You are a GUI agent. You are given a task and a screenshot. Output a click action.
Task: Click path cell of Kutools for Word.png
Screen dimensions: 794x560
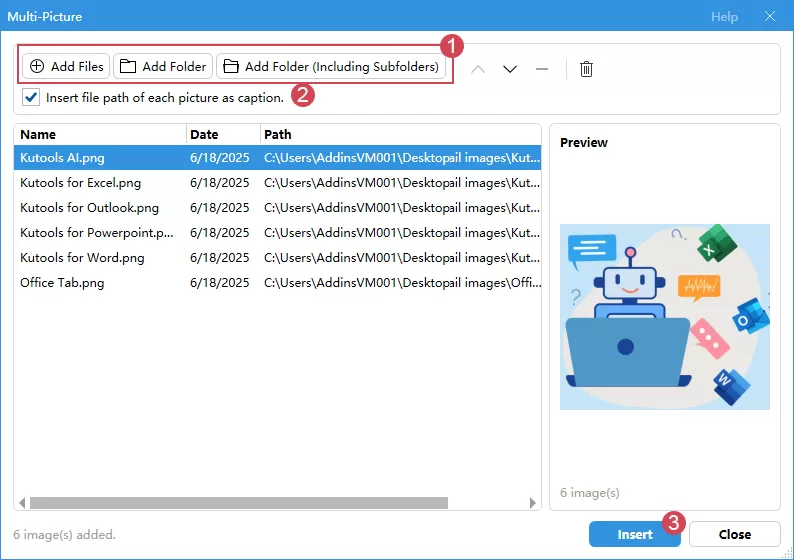(402, 258)
